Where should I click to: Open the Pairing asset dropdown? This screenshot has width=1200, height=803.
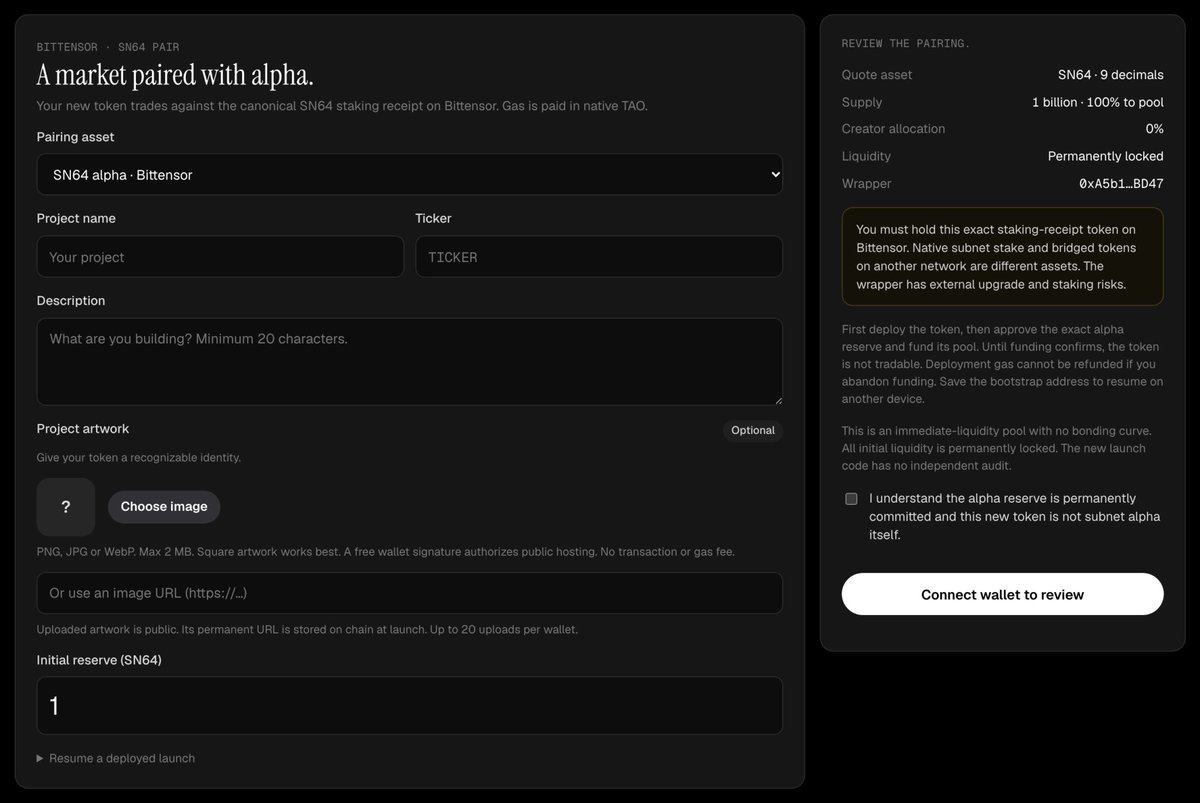[410, 174]
